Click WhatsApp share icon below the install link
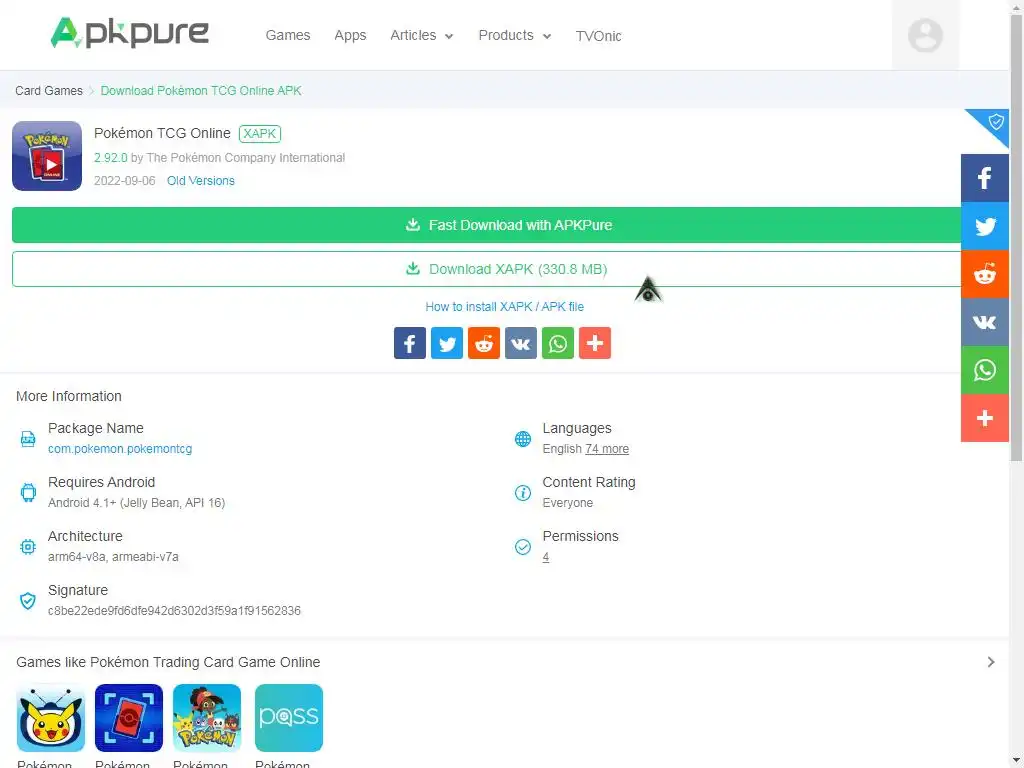Image resolution: width=1024 pixels, height=768 pixels. click(558, 343)
